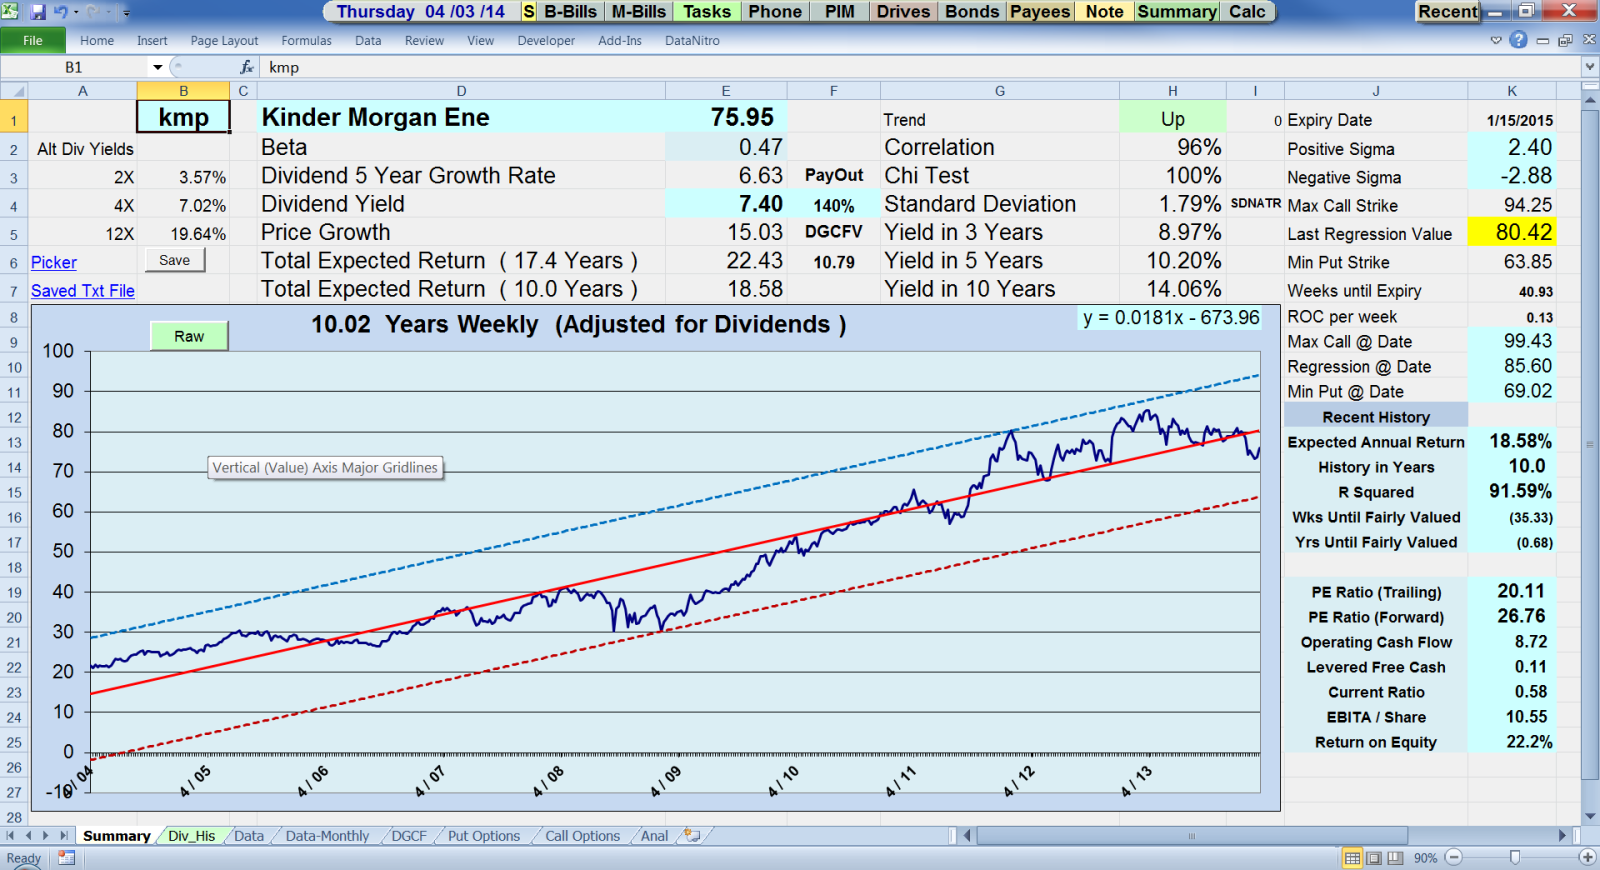The image size is (1600, 870).
Task: Click the Summary button in title bar
Action: click(1177, 12)
